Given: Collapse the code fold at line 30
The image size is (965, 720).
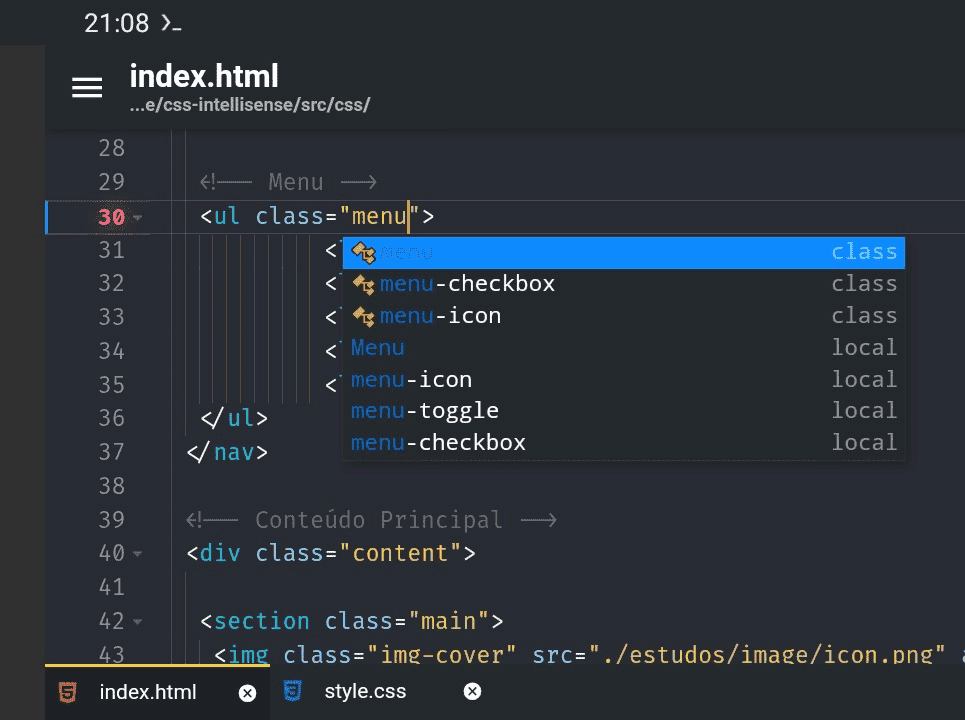Looking at the screenshot, I should 137,218.
